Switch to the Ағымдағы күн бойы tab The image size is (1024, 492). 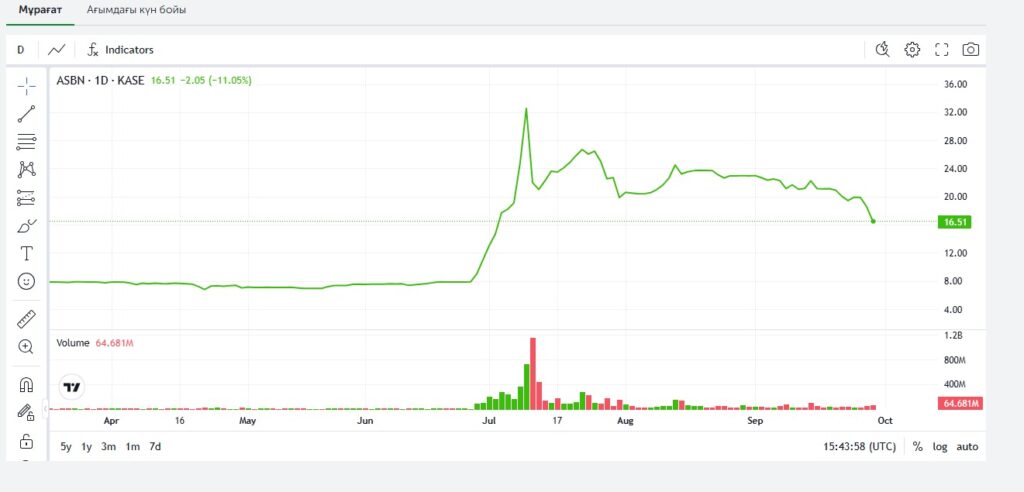point(136,10)
